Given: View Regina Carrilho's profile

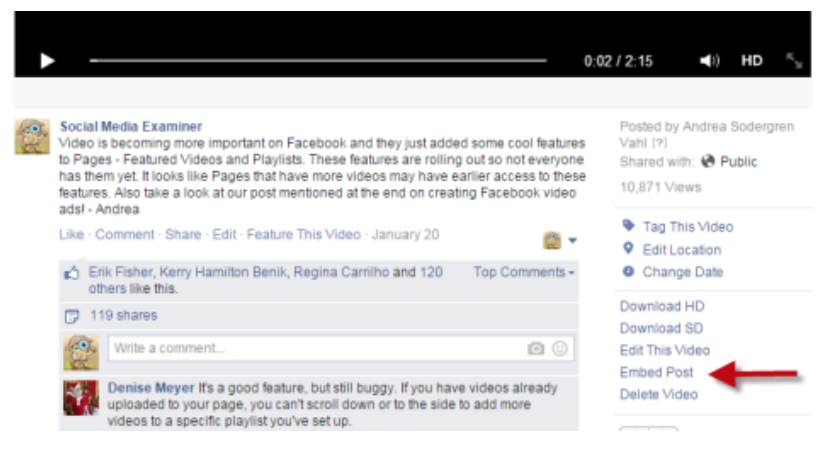Looking at the screenshot, I should (x=341, y=272).
